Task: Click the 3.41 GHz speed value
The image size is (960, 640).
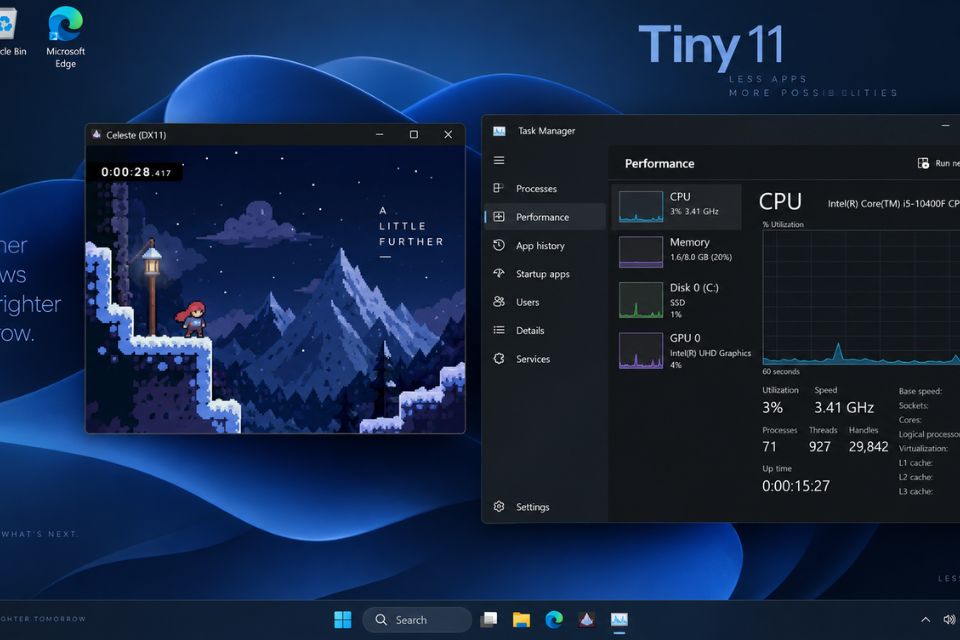Action: click(x=844, y=407)
